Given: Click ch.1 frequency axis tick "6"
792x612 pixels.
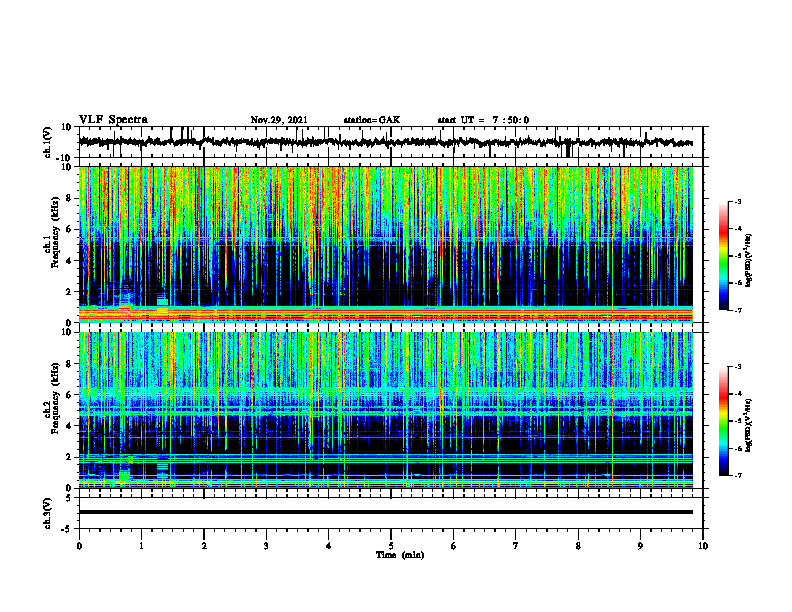Looking at the screenshot, I should (x=69, y=229).
